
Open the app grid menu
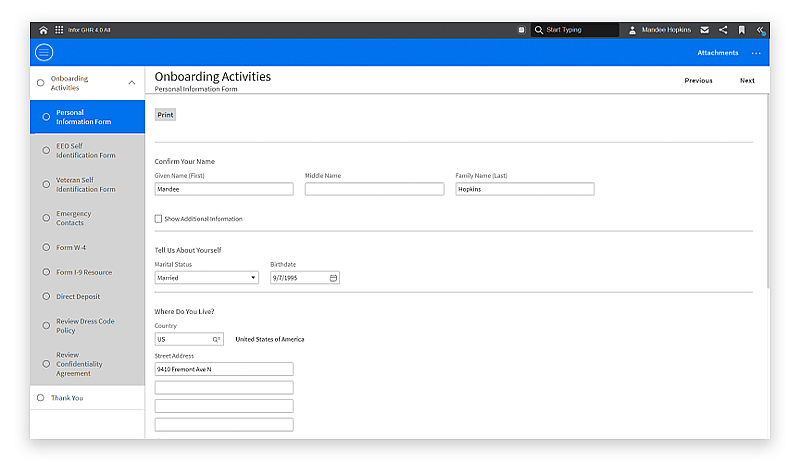(x=59, y=30)
